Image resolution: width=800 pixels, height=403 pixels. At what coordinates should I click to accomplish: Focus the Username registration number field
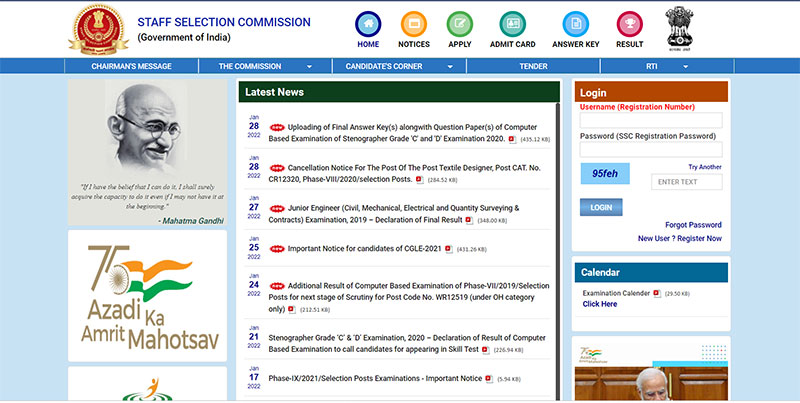coord(651,120)
